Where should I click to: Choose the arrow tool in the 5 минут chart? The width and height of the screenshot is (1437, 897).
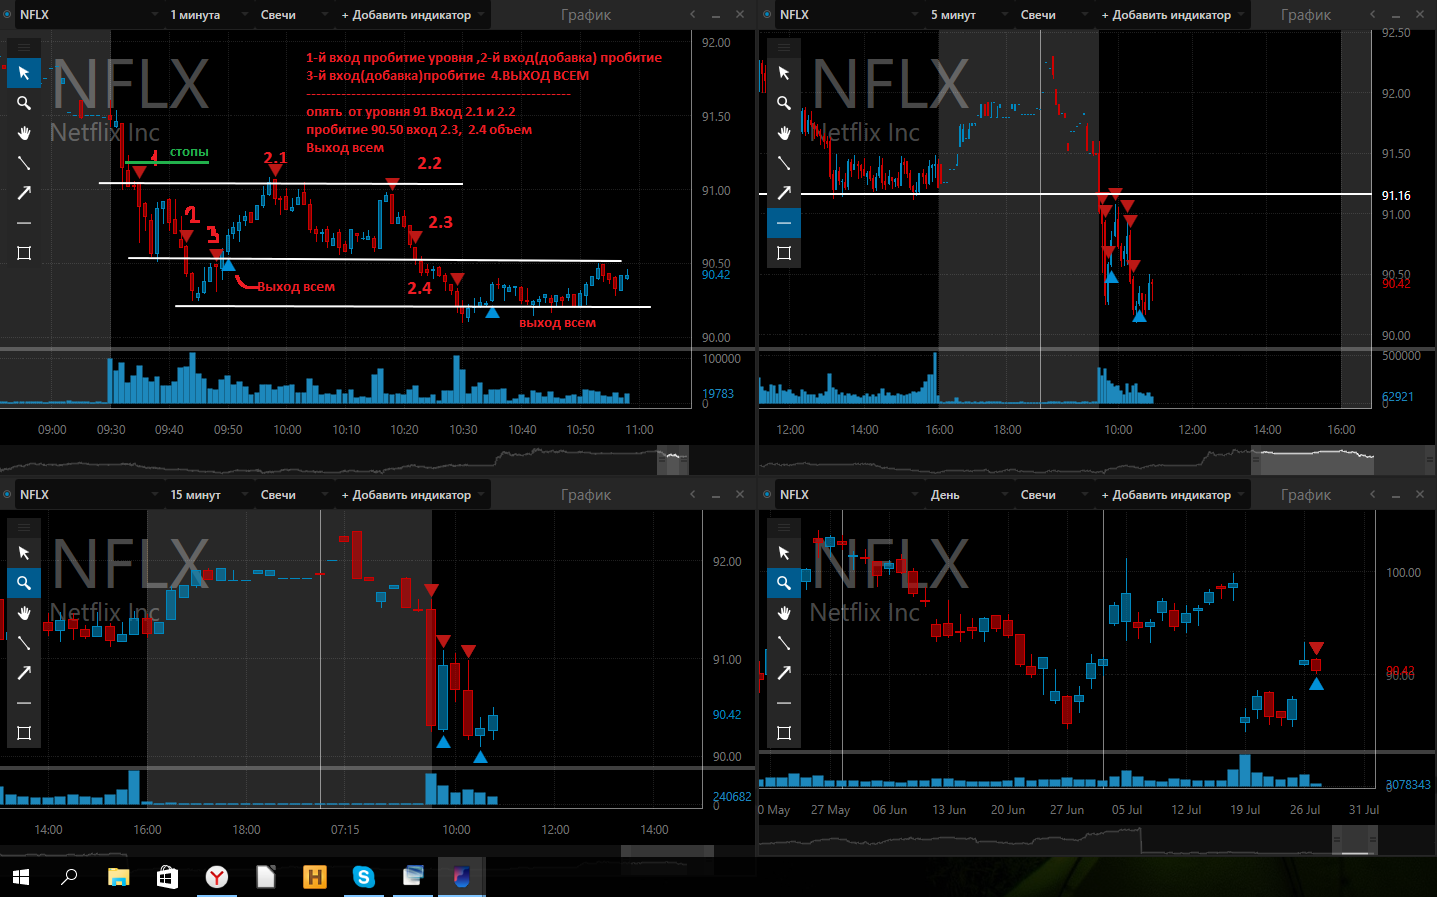click(784, 193)
